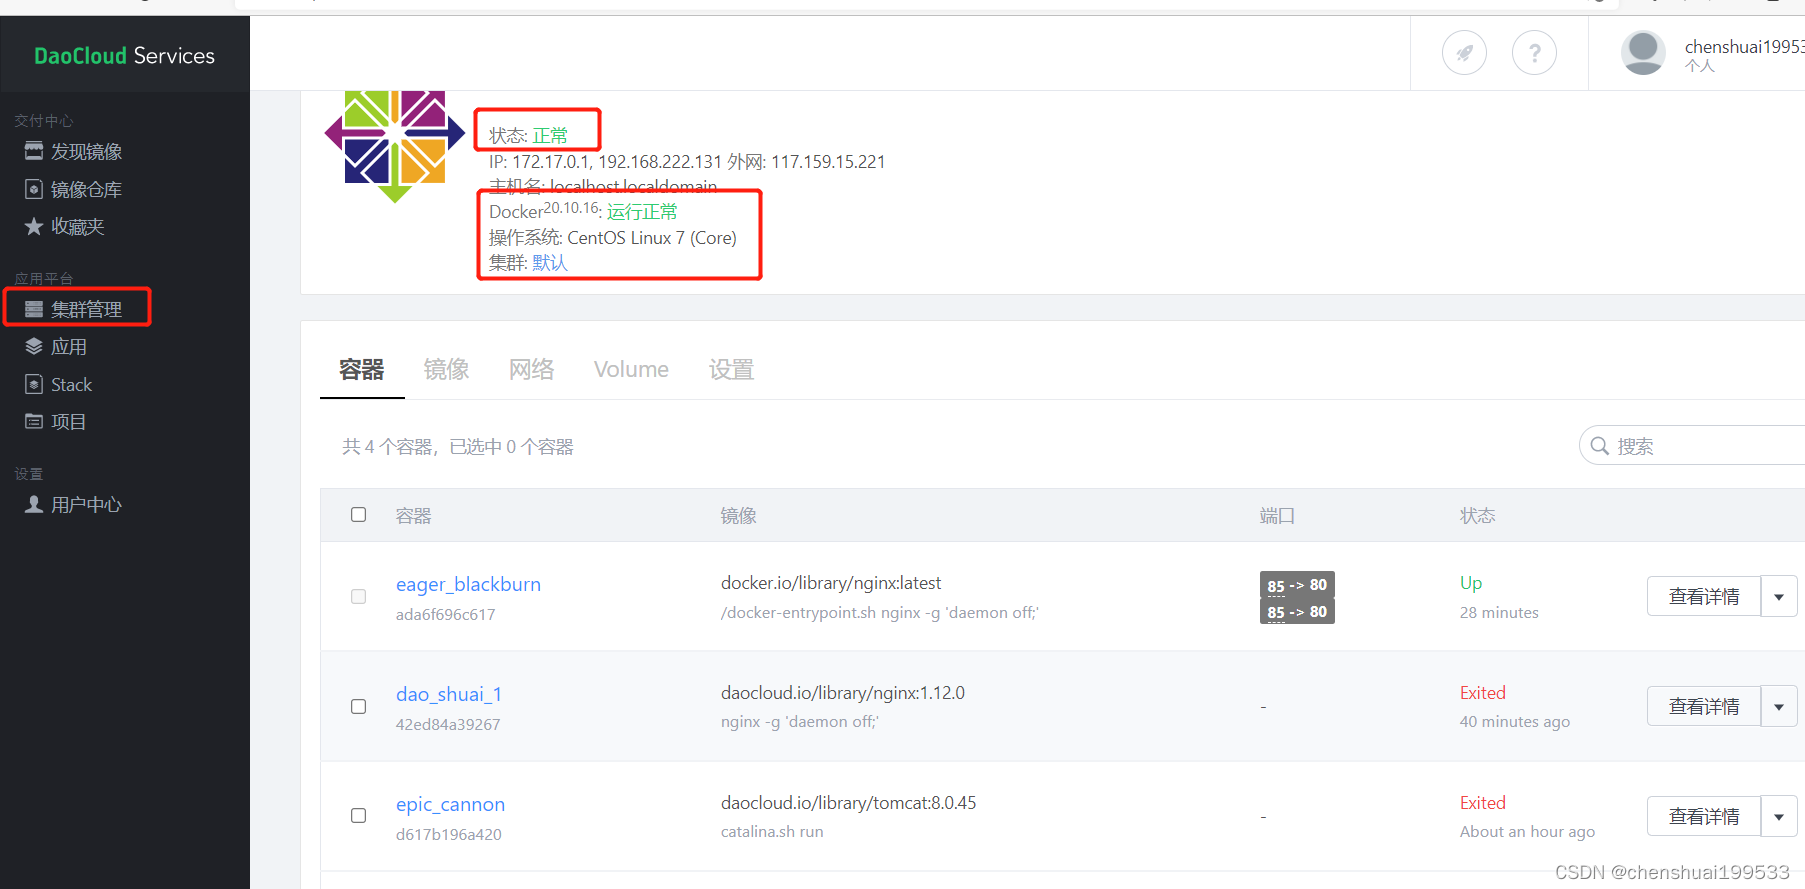Click the 项目 sidebar icon
This screenshot has height=889, width=1805.
click(x=34, y=421)
